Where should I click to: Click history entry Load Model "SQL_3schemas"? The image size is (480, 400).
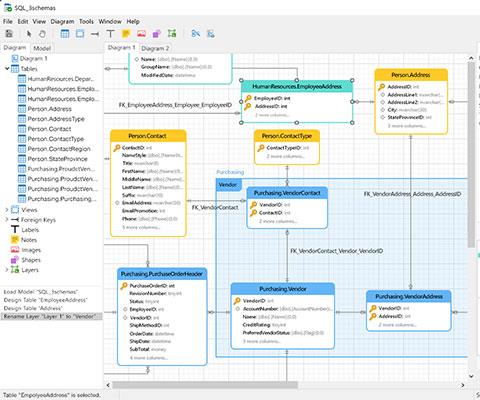pyautogui.click(x=41, y=292)
